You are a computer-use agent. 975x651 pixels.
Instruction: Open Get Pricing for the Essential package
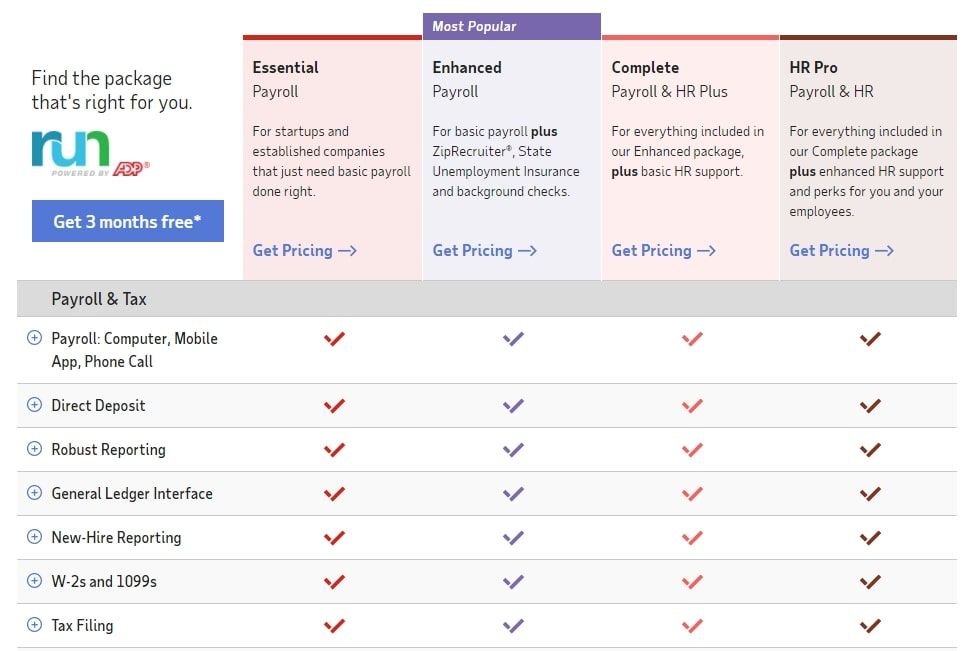(x=304, y=250)
